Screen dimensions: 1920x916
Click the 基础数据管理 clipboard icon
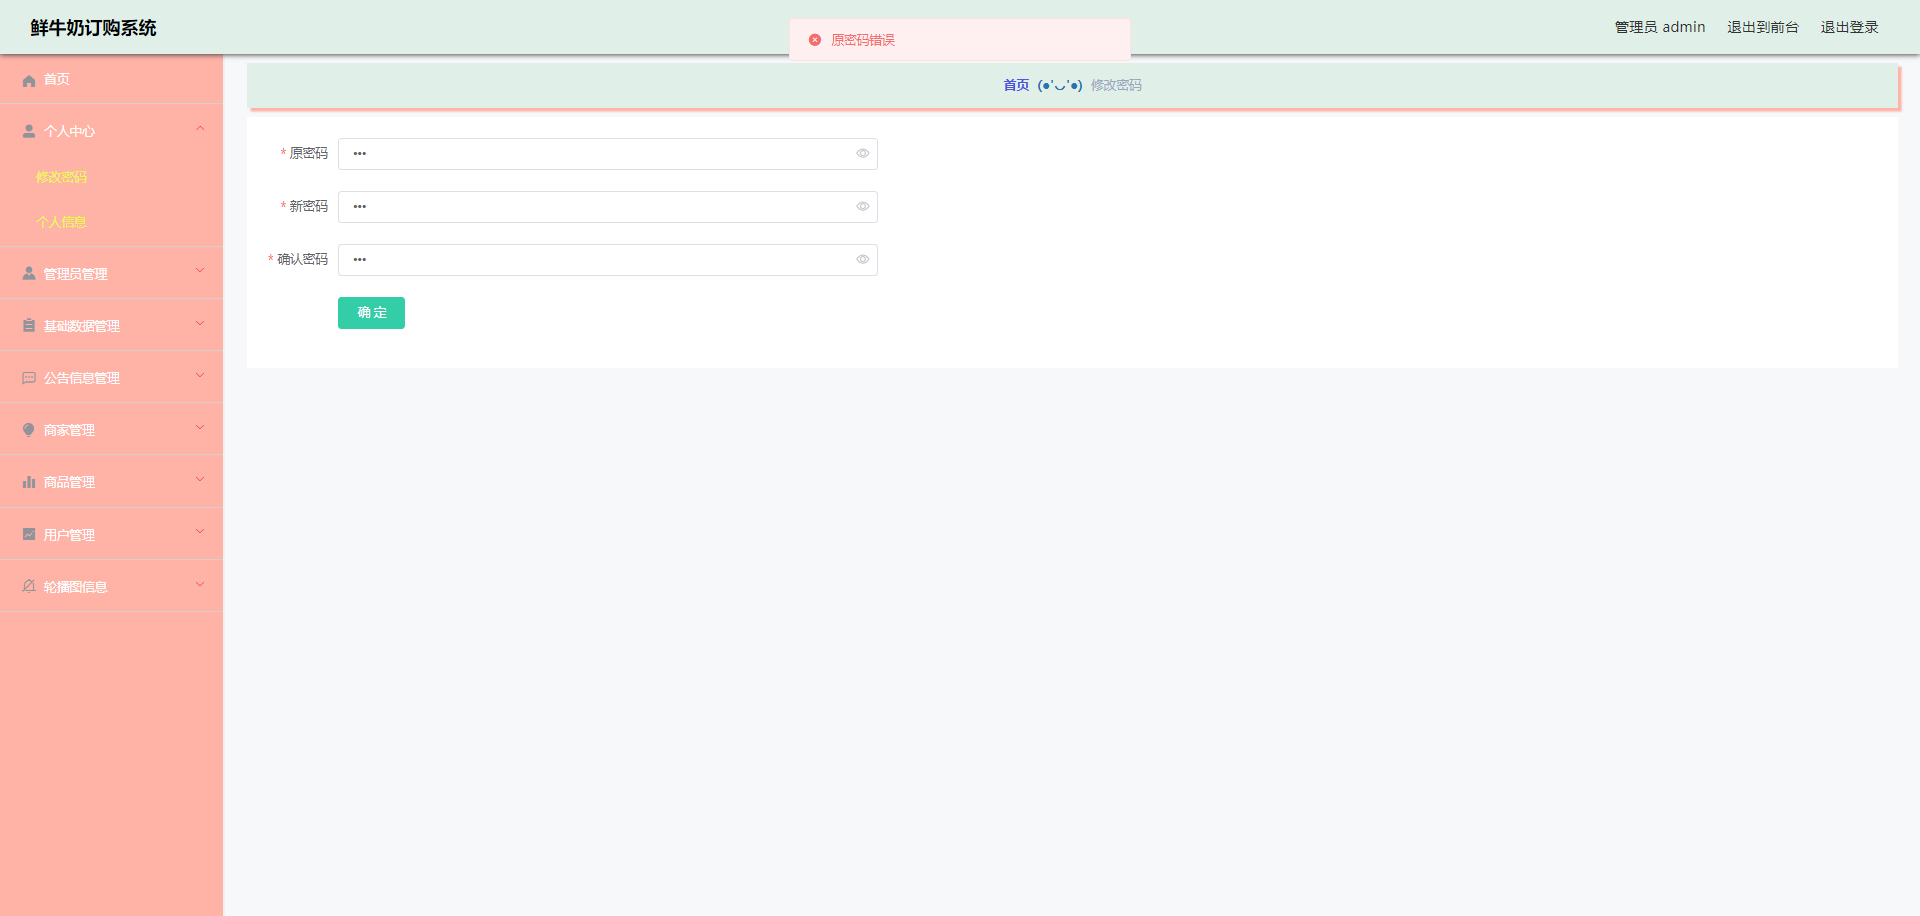pos(29,325)
